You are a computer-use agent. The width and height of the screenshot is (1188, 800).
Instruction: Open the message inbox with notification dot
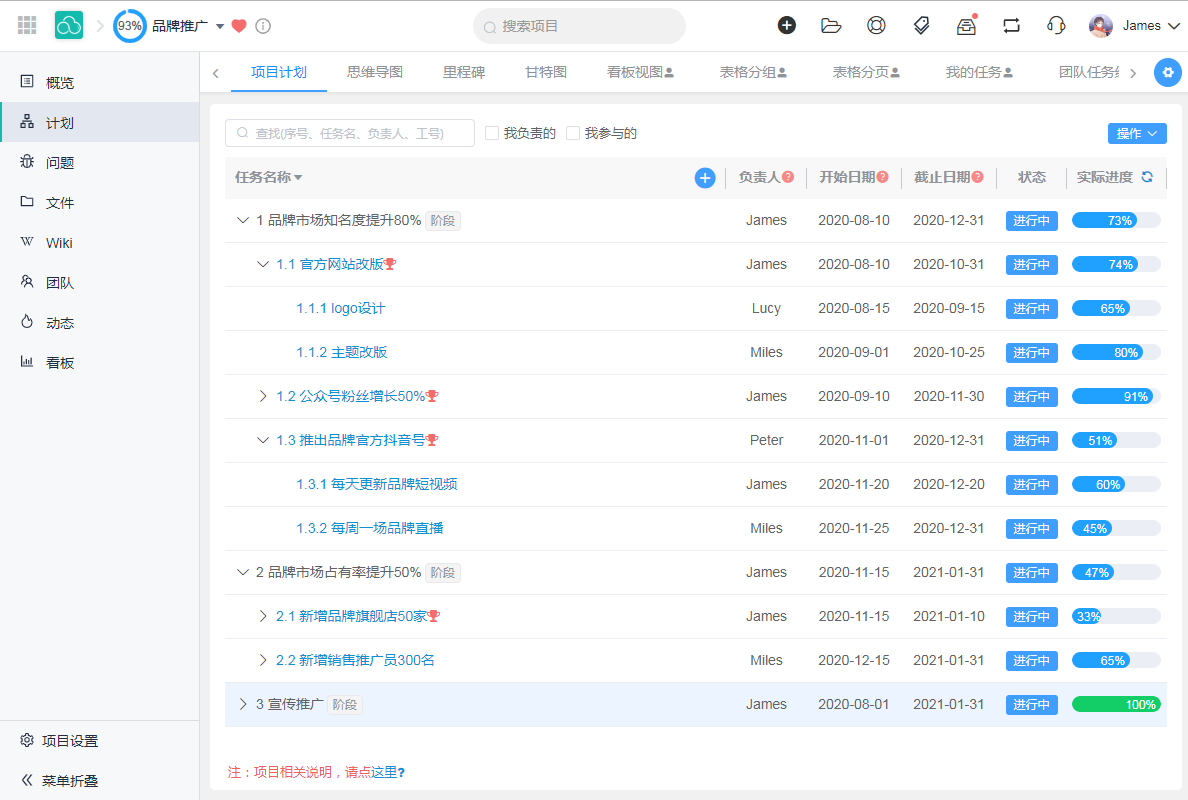click(966, 25)
